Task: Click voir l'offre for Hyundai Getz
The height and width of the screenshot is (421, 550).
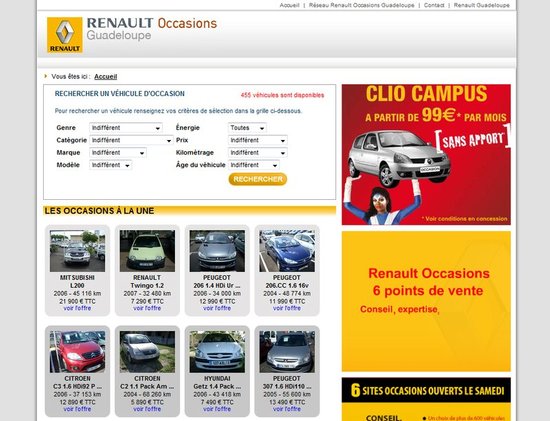Action: 217,409
